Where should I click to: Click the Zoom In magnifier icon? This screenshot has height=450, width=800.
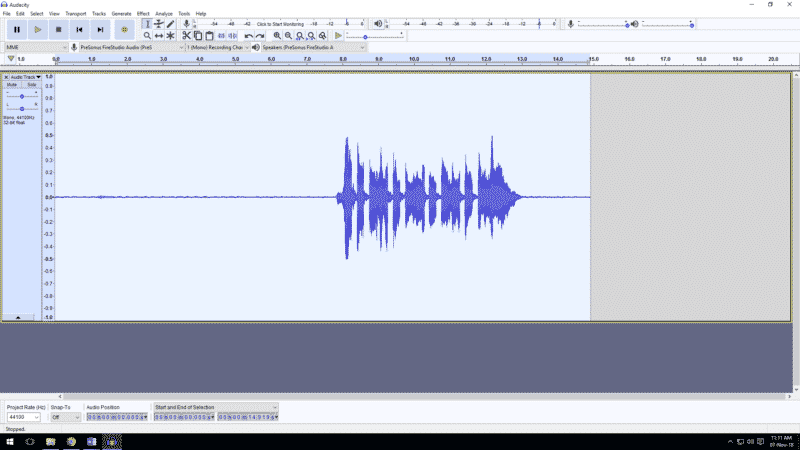[277, 36]
